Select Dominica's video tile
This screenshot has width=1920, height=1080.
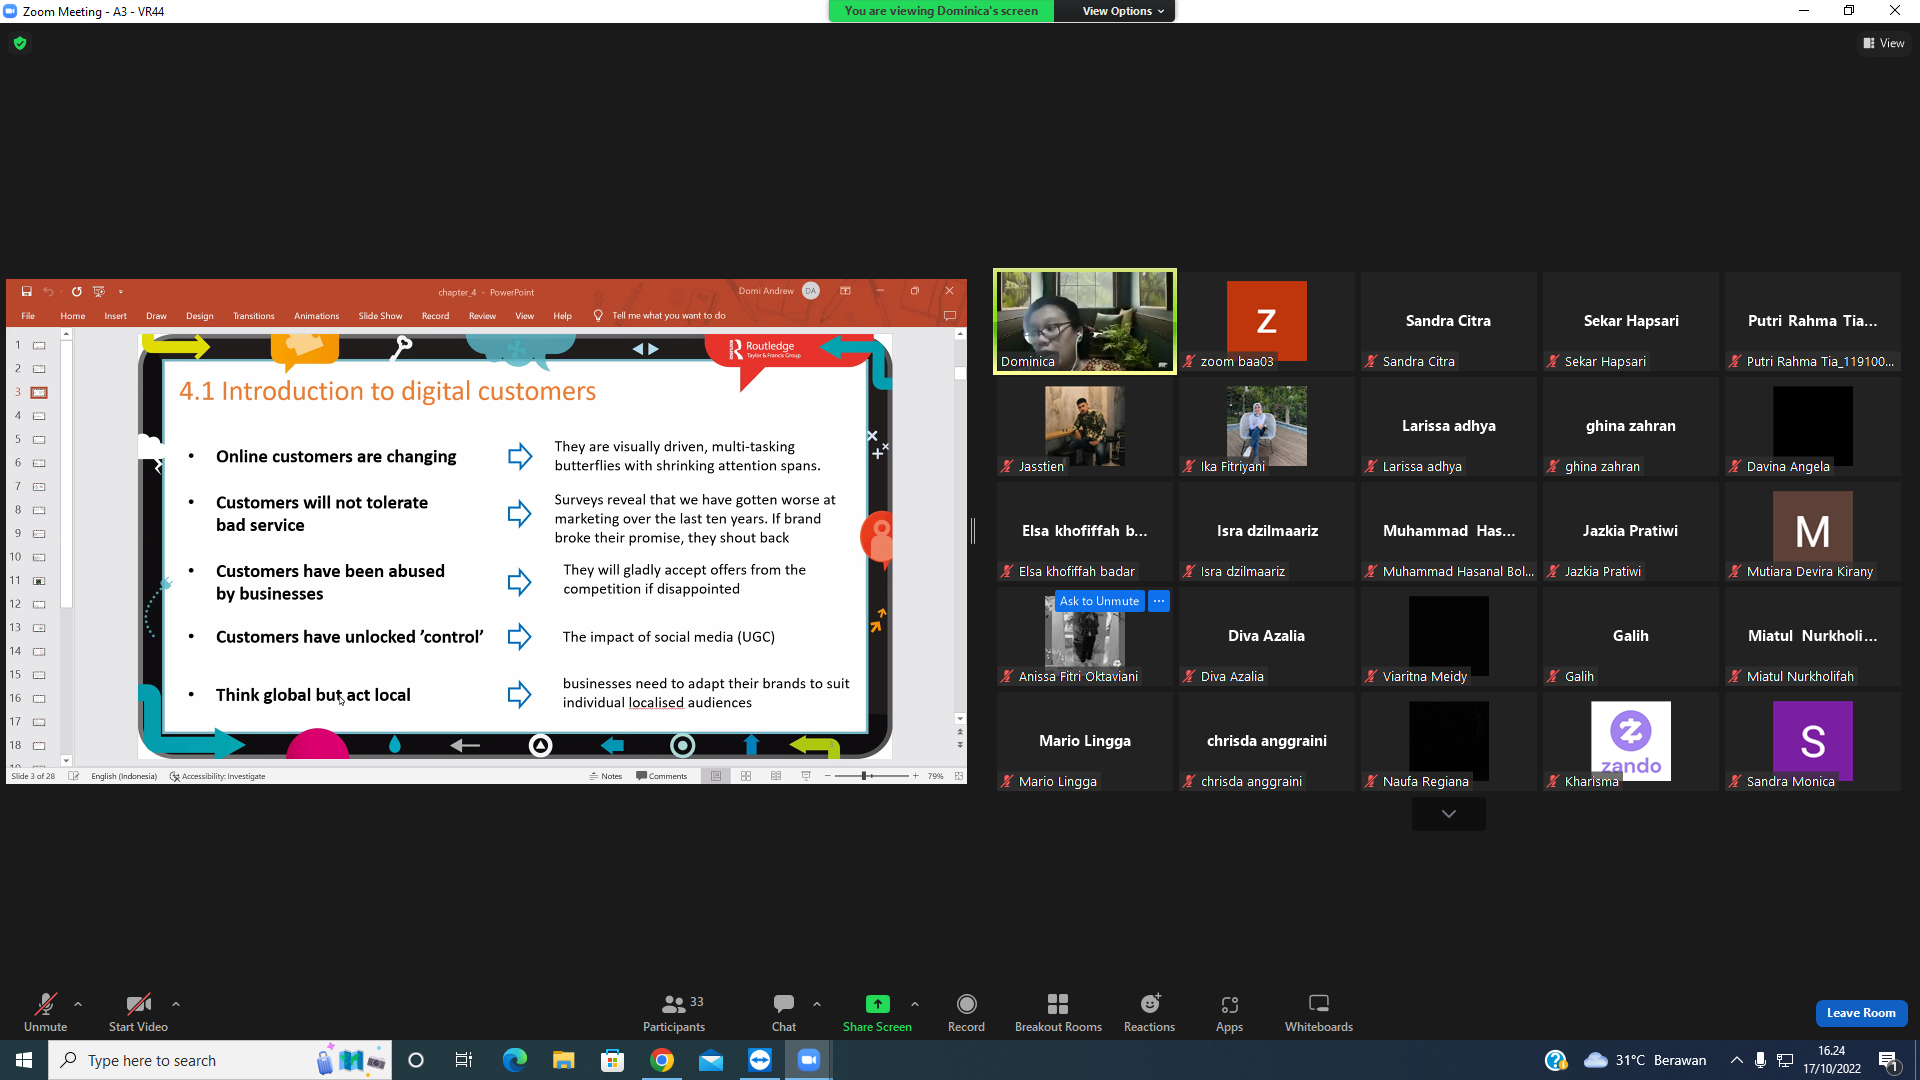[x=1084, y=321]
